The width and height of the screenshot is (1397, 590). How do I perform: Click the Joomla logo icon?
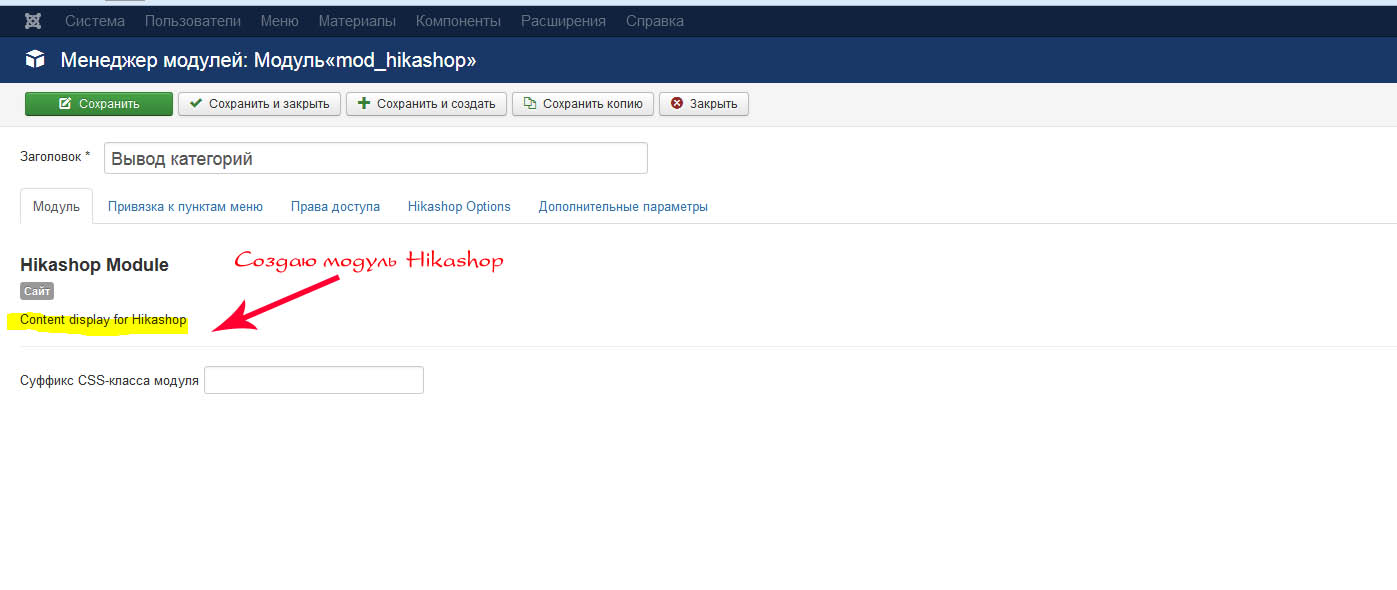click(33, 21)
